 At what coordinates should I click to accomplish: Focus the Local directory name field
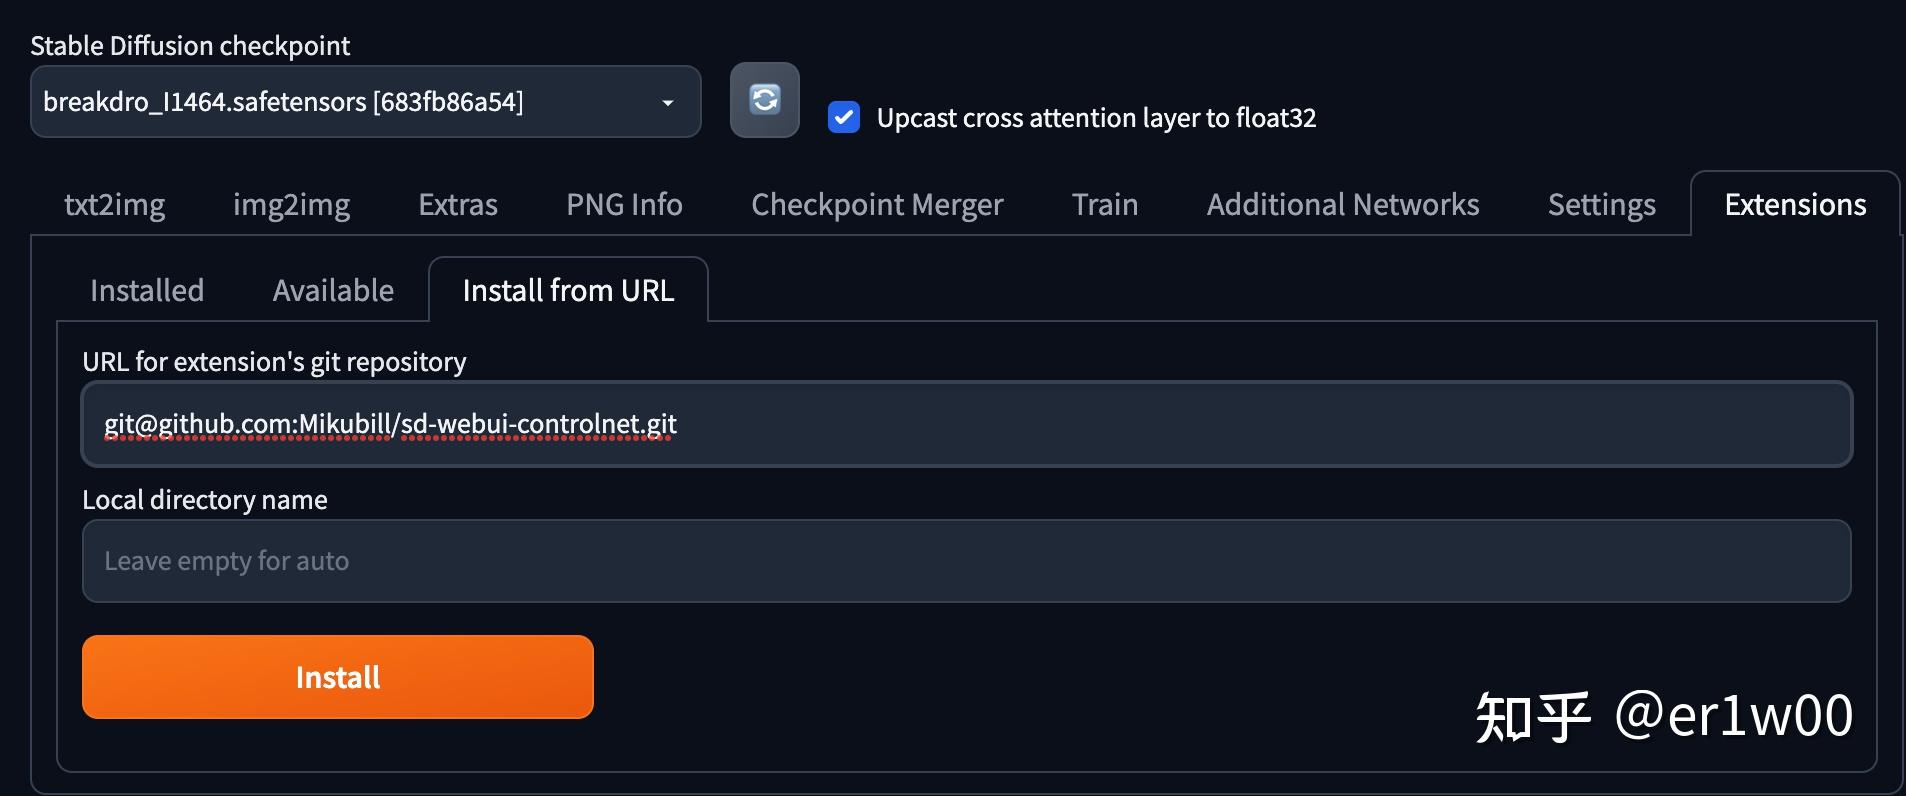tap(966, 561)
